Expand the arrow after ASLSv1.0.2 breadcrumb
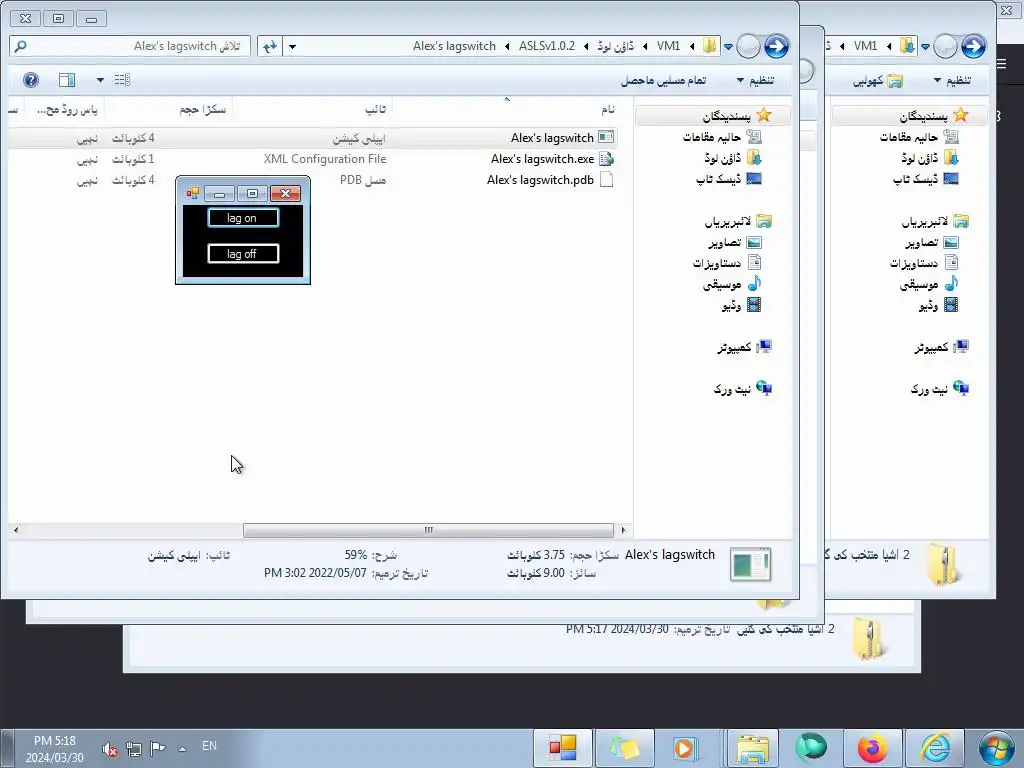Image resolution: width=1024 pixels, height=768 pixels. pos(507,46)
